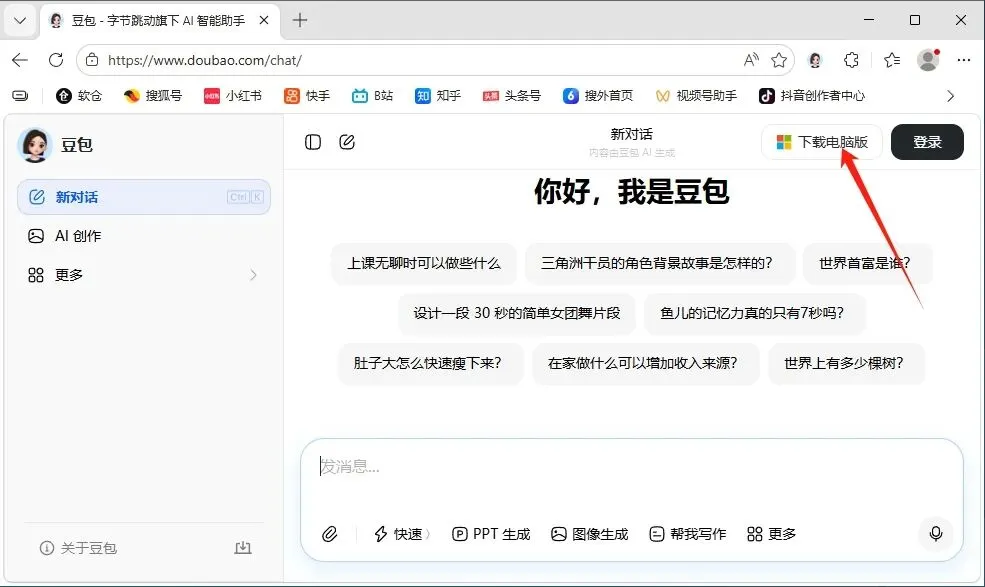Viewport: 985px width, 587px height.
Task: Toggle the sidebar collapse icon
Action: pyautogui.click(x=313, y=142)
